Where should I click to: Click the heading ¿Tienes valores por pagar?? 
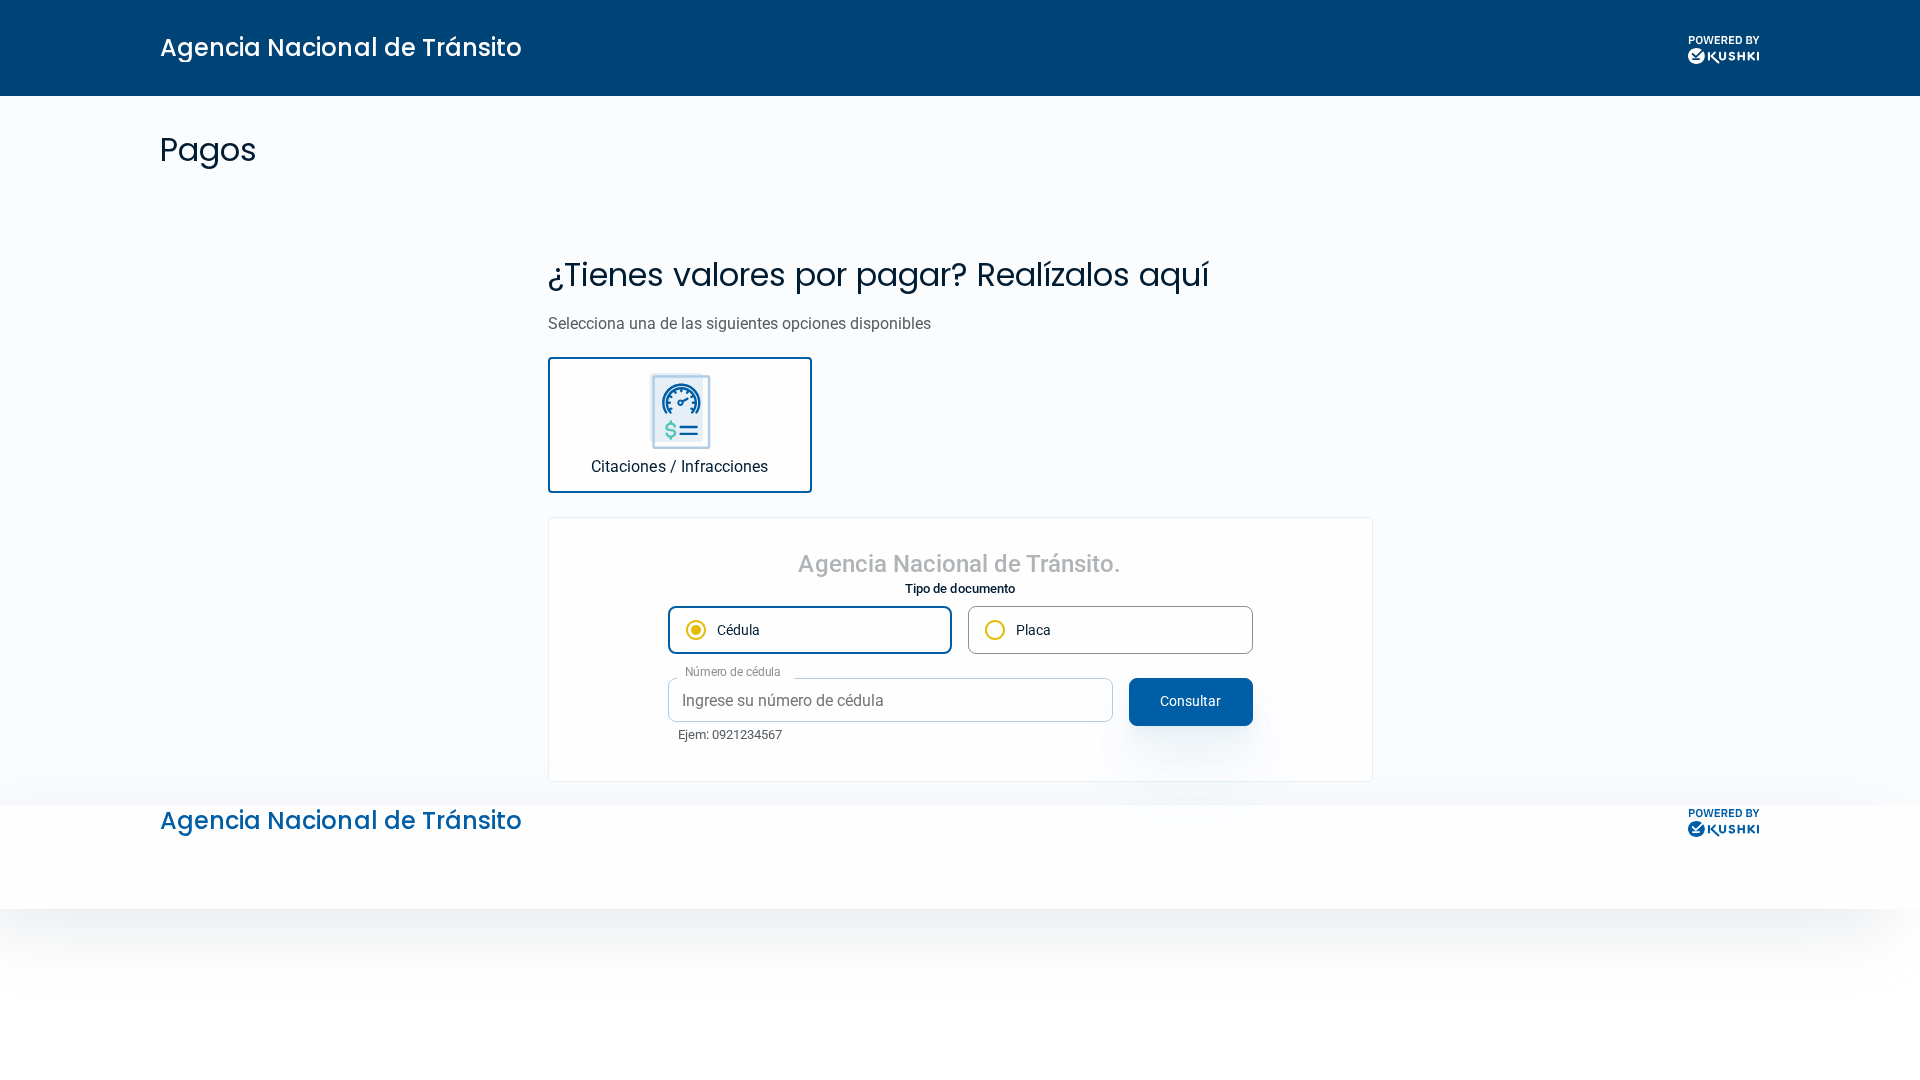757,276
